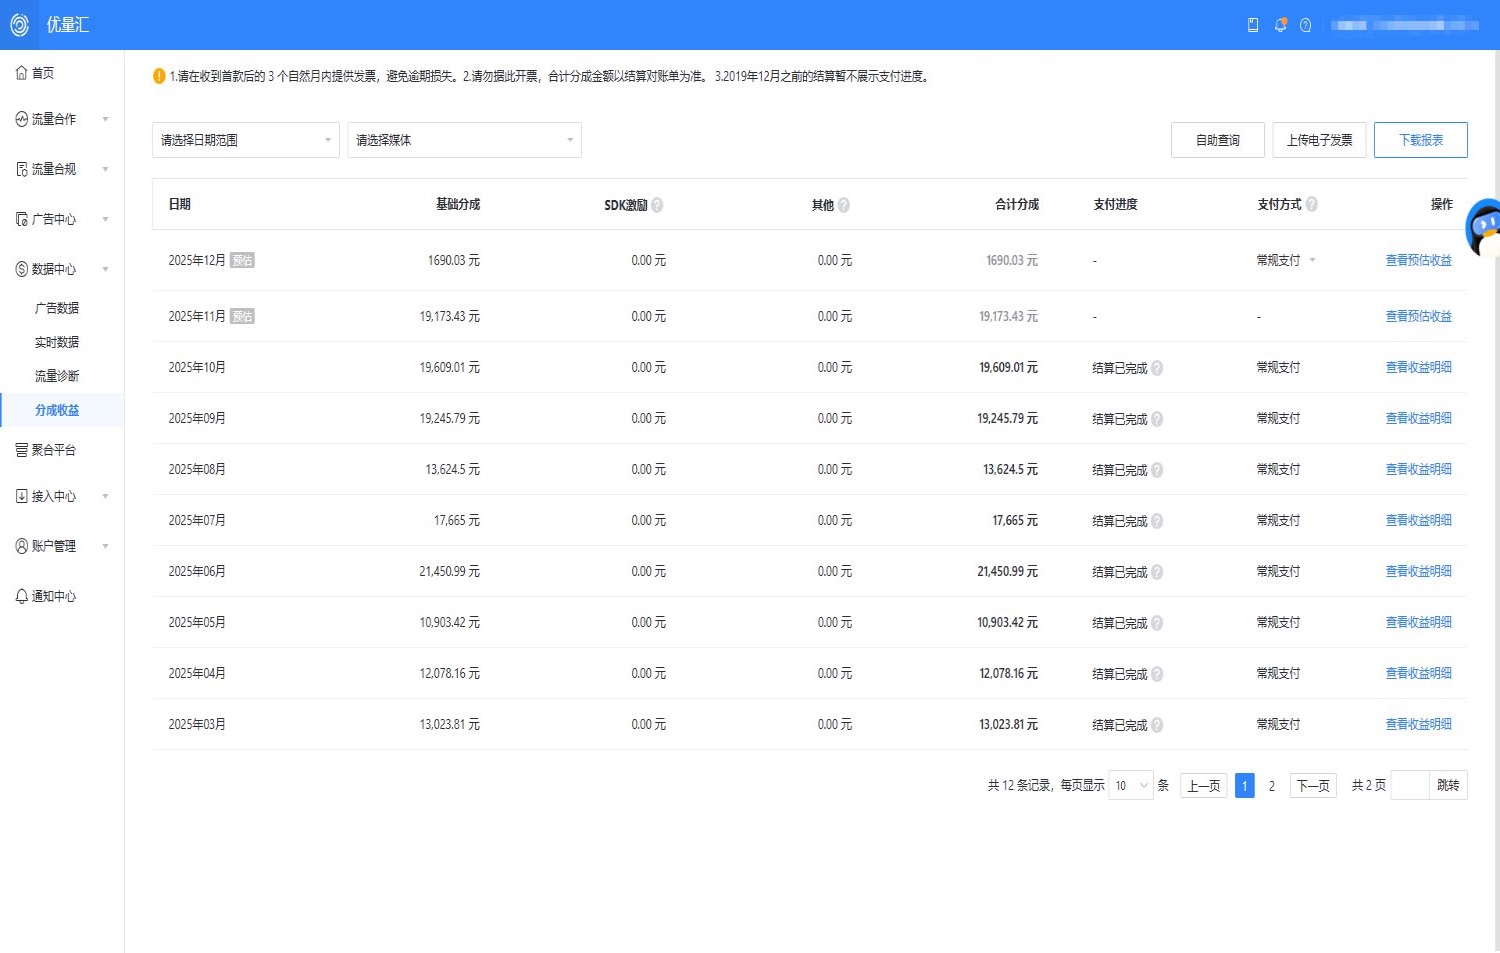Click the 优量汇 logo icon
This screenshot has height=953, width=1500.
[19, 25]
